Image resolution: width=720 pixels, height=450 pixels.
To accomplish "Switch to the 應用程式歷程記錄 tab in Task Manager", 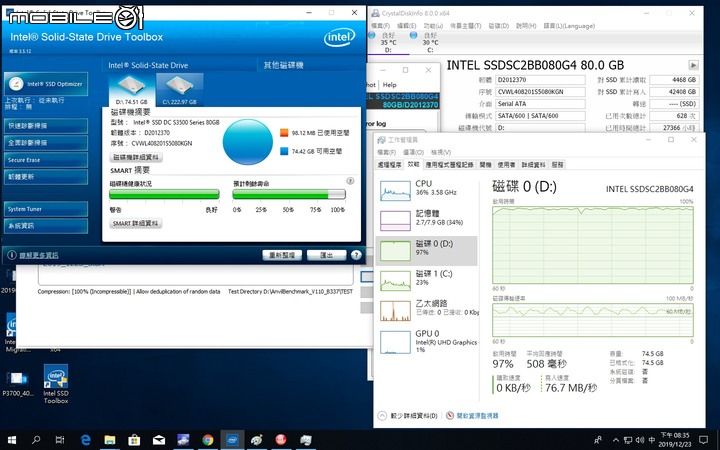I will [449, 164].
